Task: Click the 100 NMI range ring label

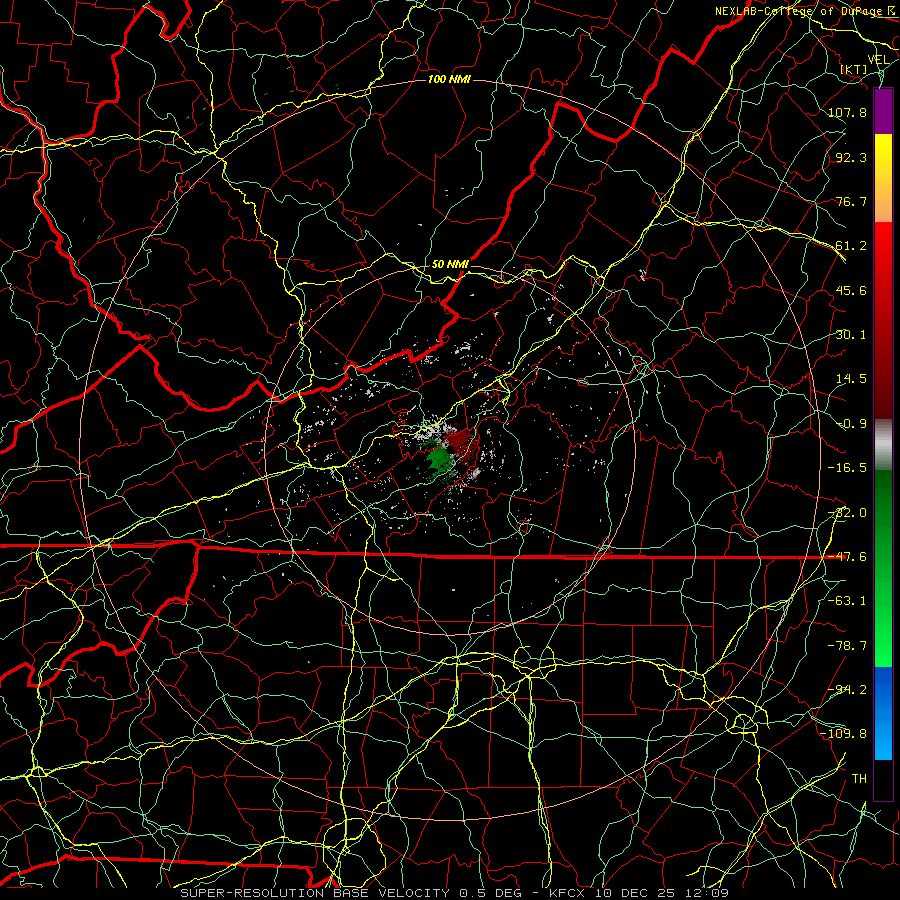Action: pos(449,79)
